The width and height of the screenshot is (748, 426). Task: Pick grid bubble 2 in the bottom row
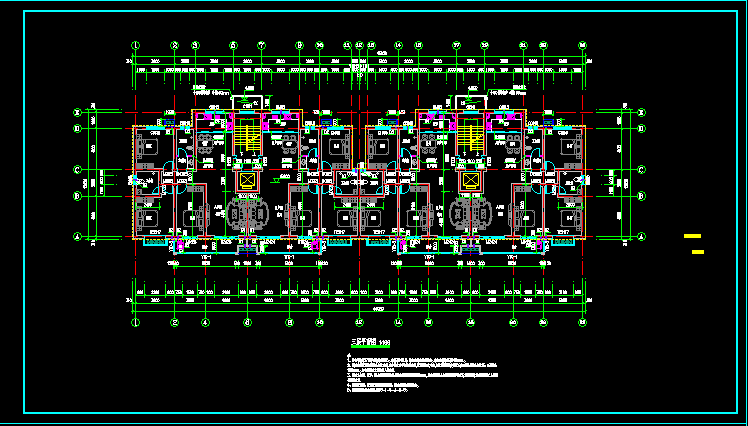[175, 322]
